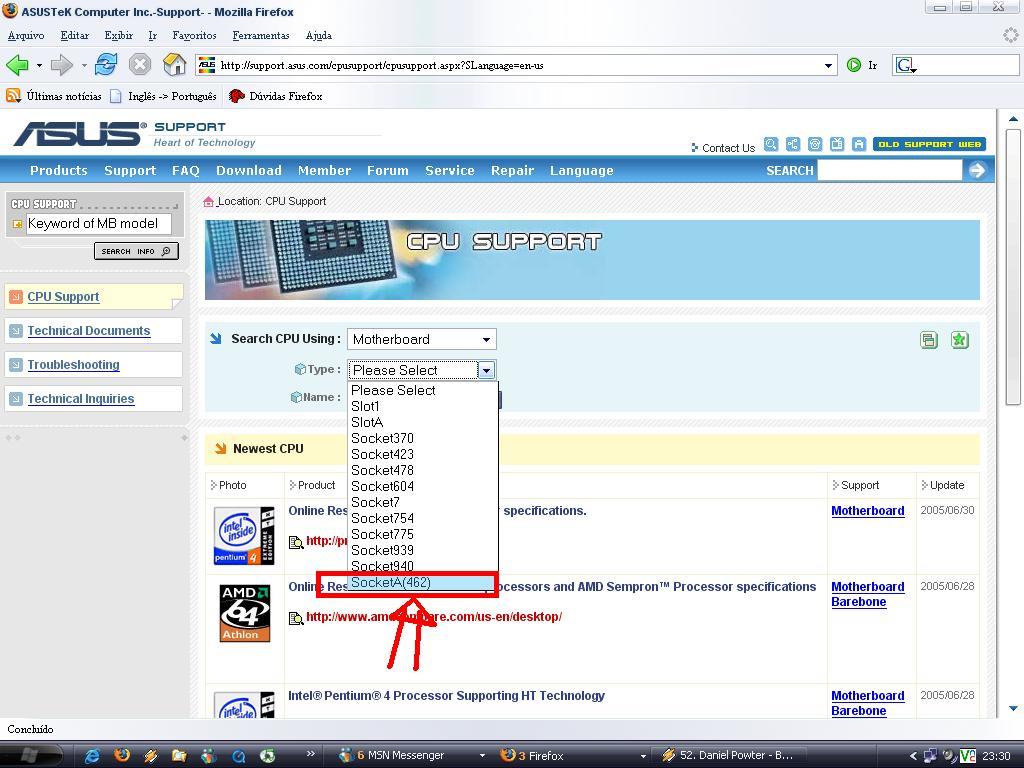Click the page scrollbar down arrow

pos(1012,709)
